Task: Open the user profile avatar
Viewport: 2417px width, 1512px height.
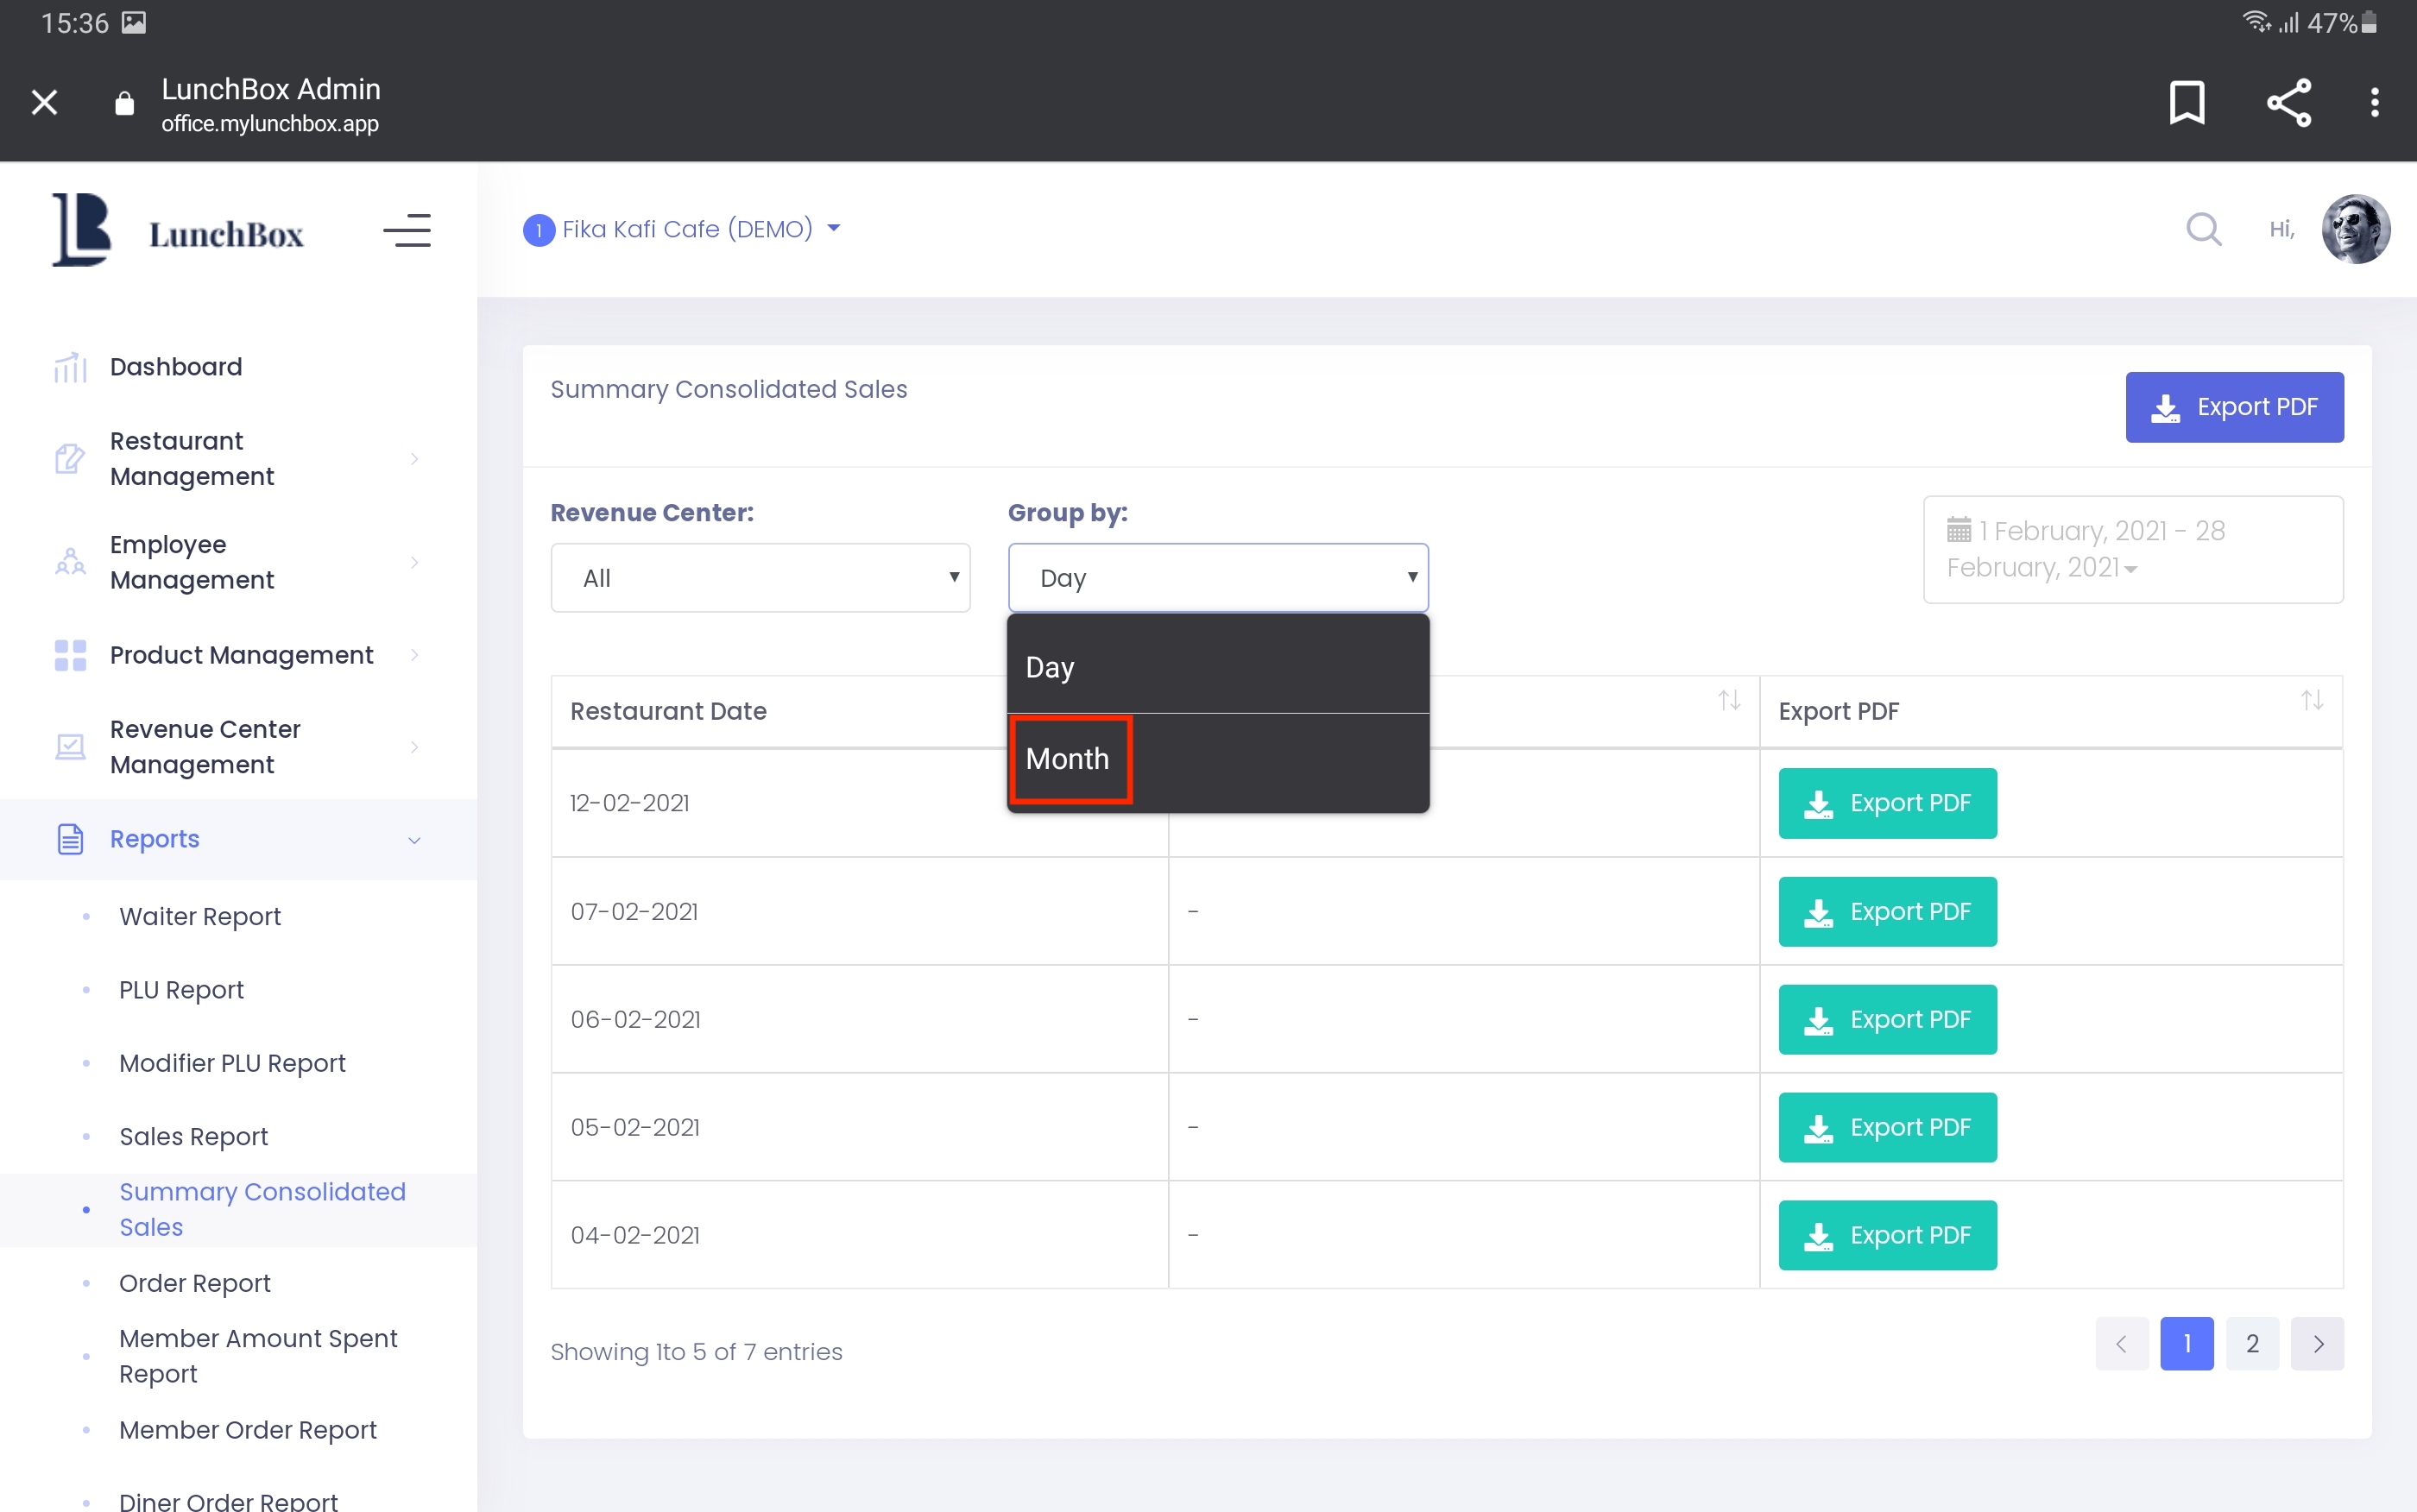Action: pyautogui.click(x=2355, y=229)
